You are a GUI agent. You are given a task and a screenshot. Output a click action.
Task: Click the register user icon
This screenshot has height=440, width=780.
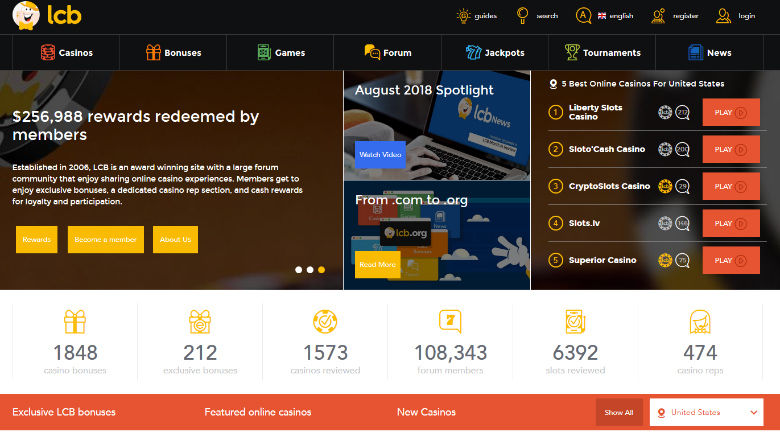(658, 16)
